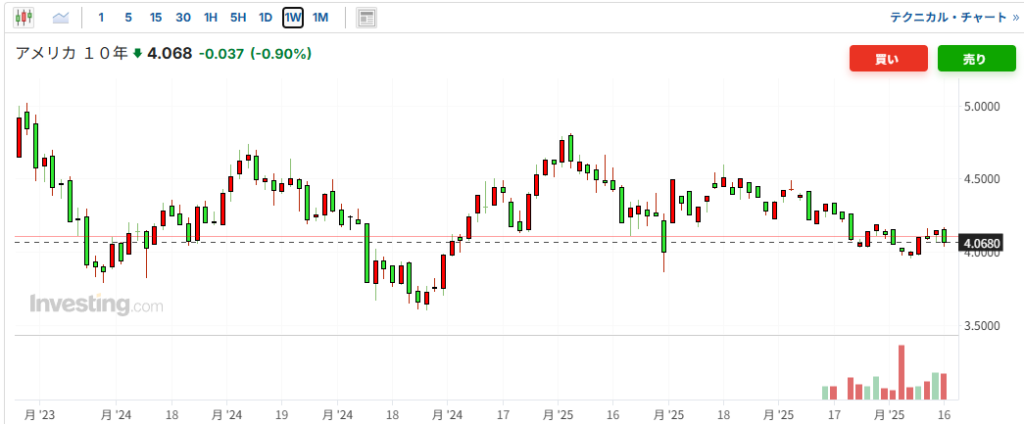The image size is (1024, 424).
Task: Switch to the area chart icon
Action: click(x=61, y=17)
